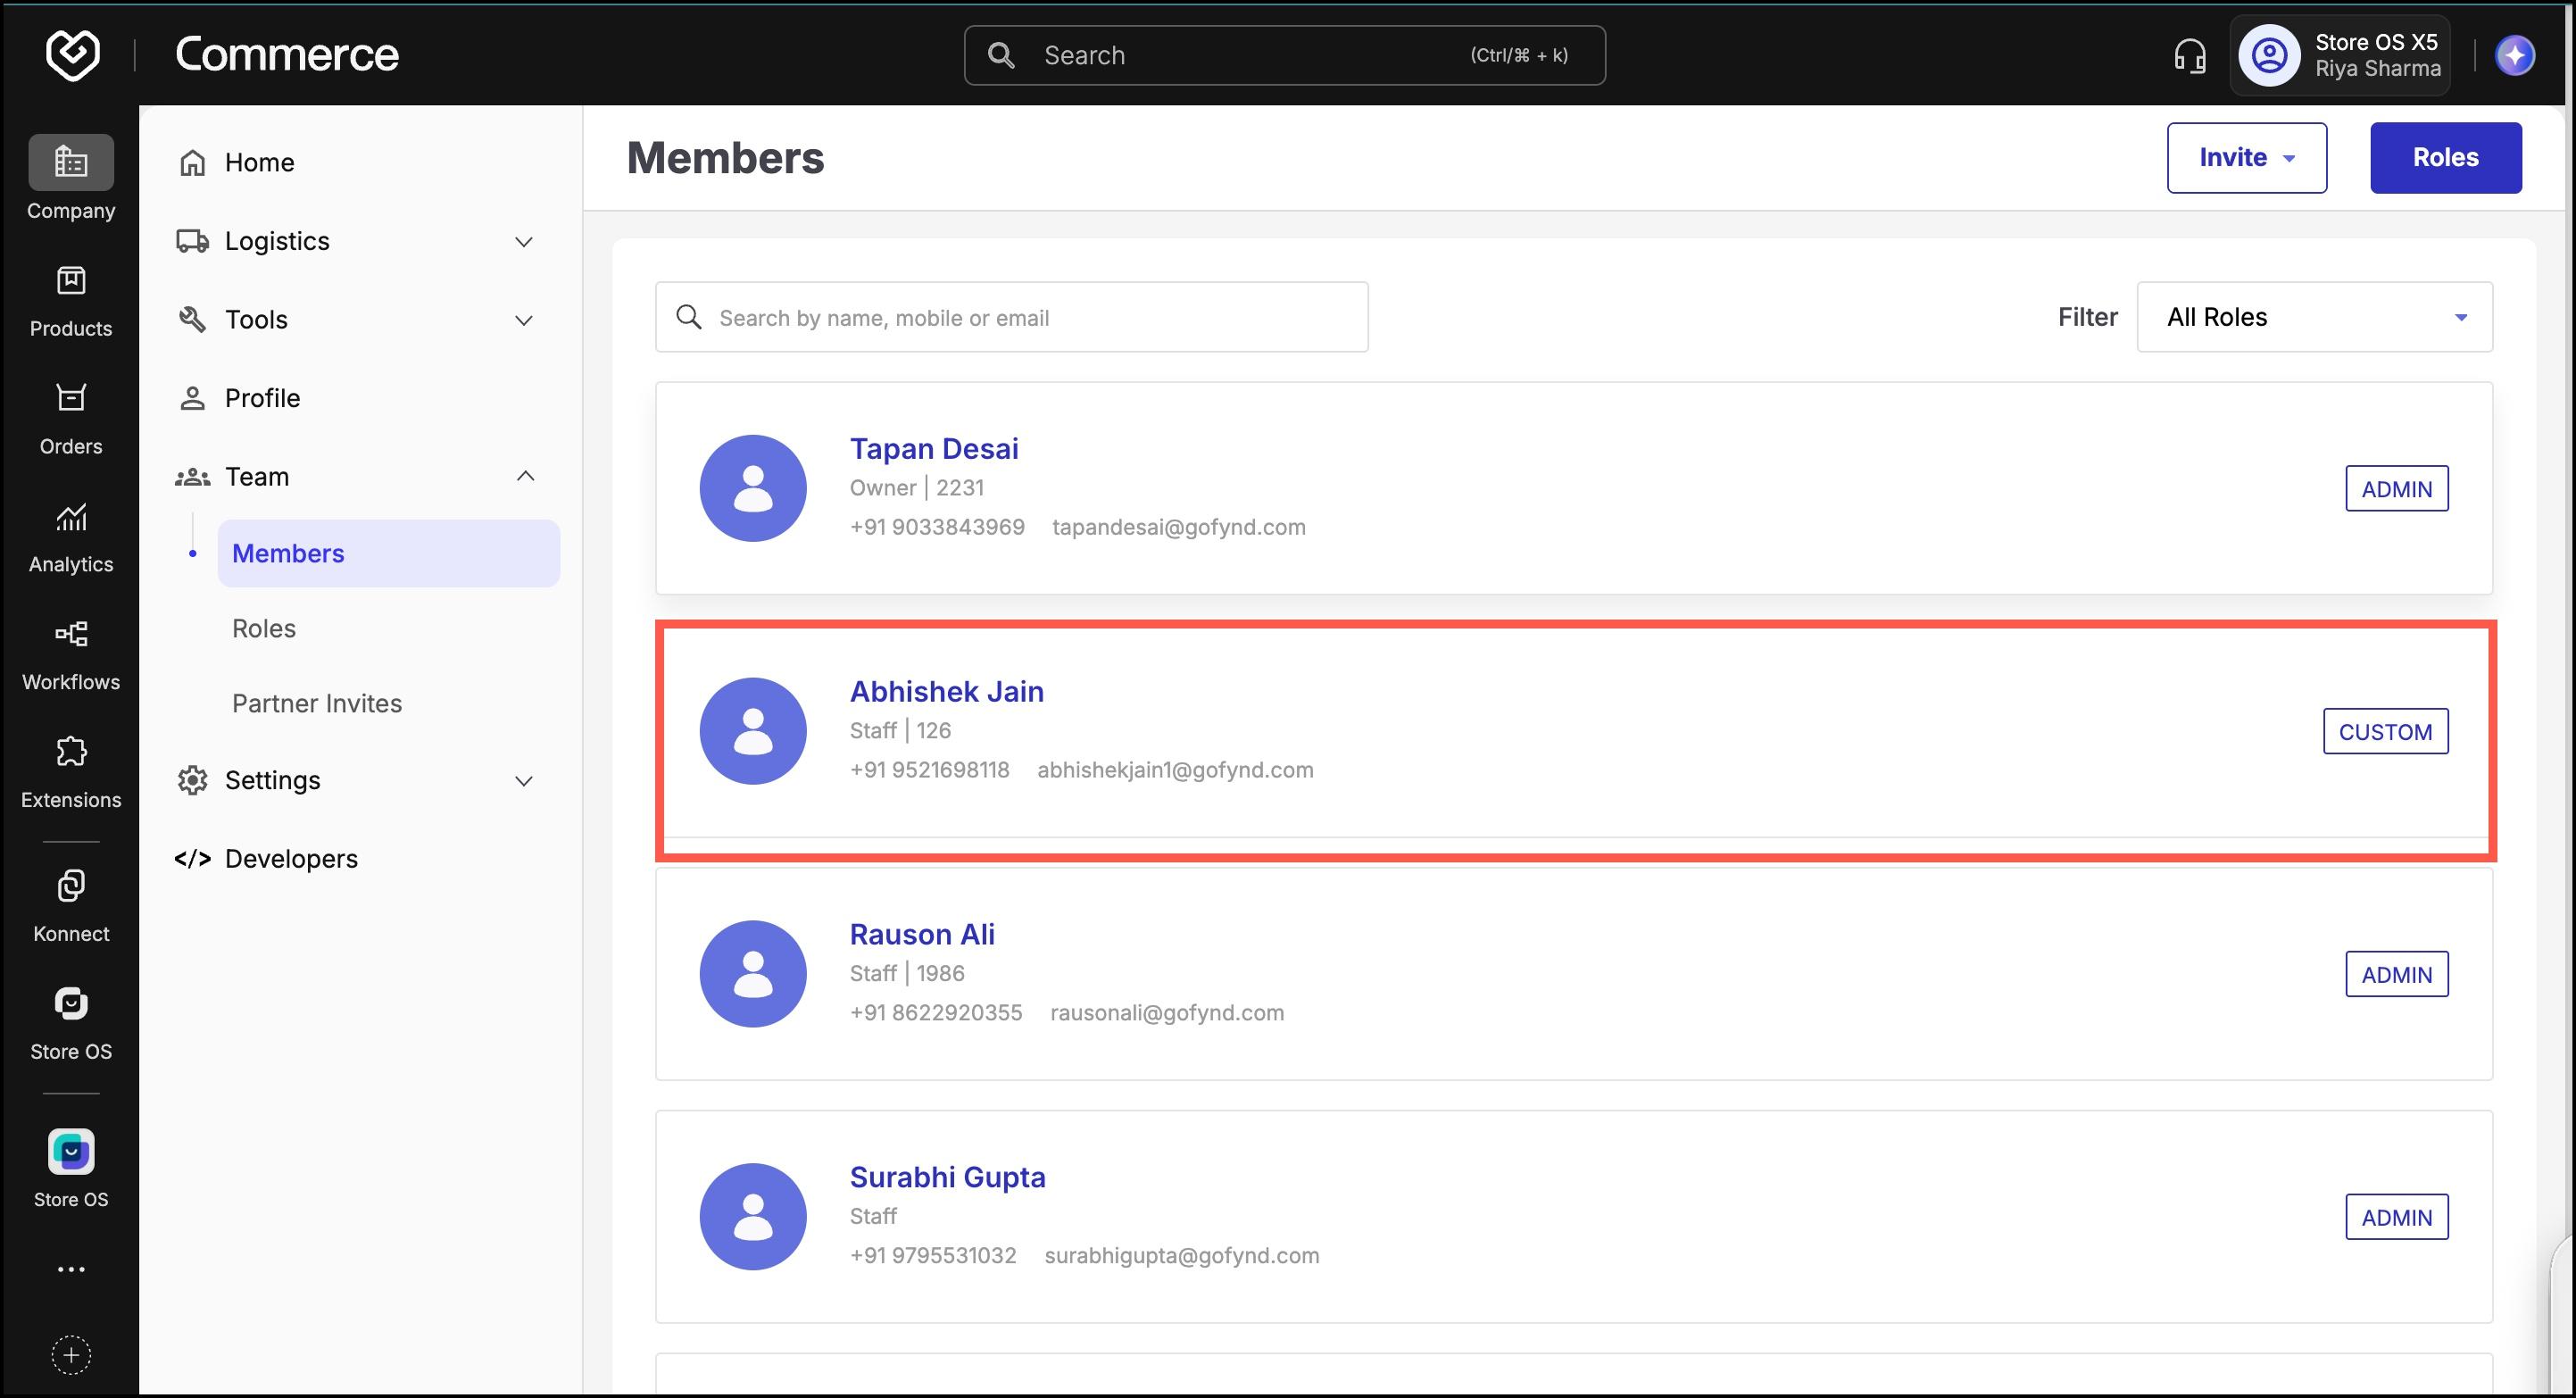Click phone number +91 9033843969
Viewport: 2576px width, 1398px height.
coord(937,528)
